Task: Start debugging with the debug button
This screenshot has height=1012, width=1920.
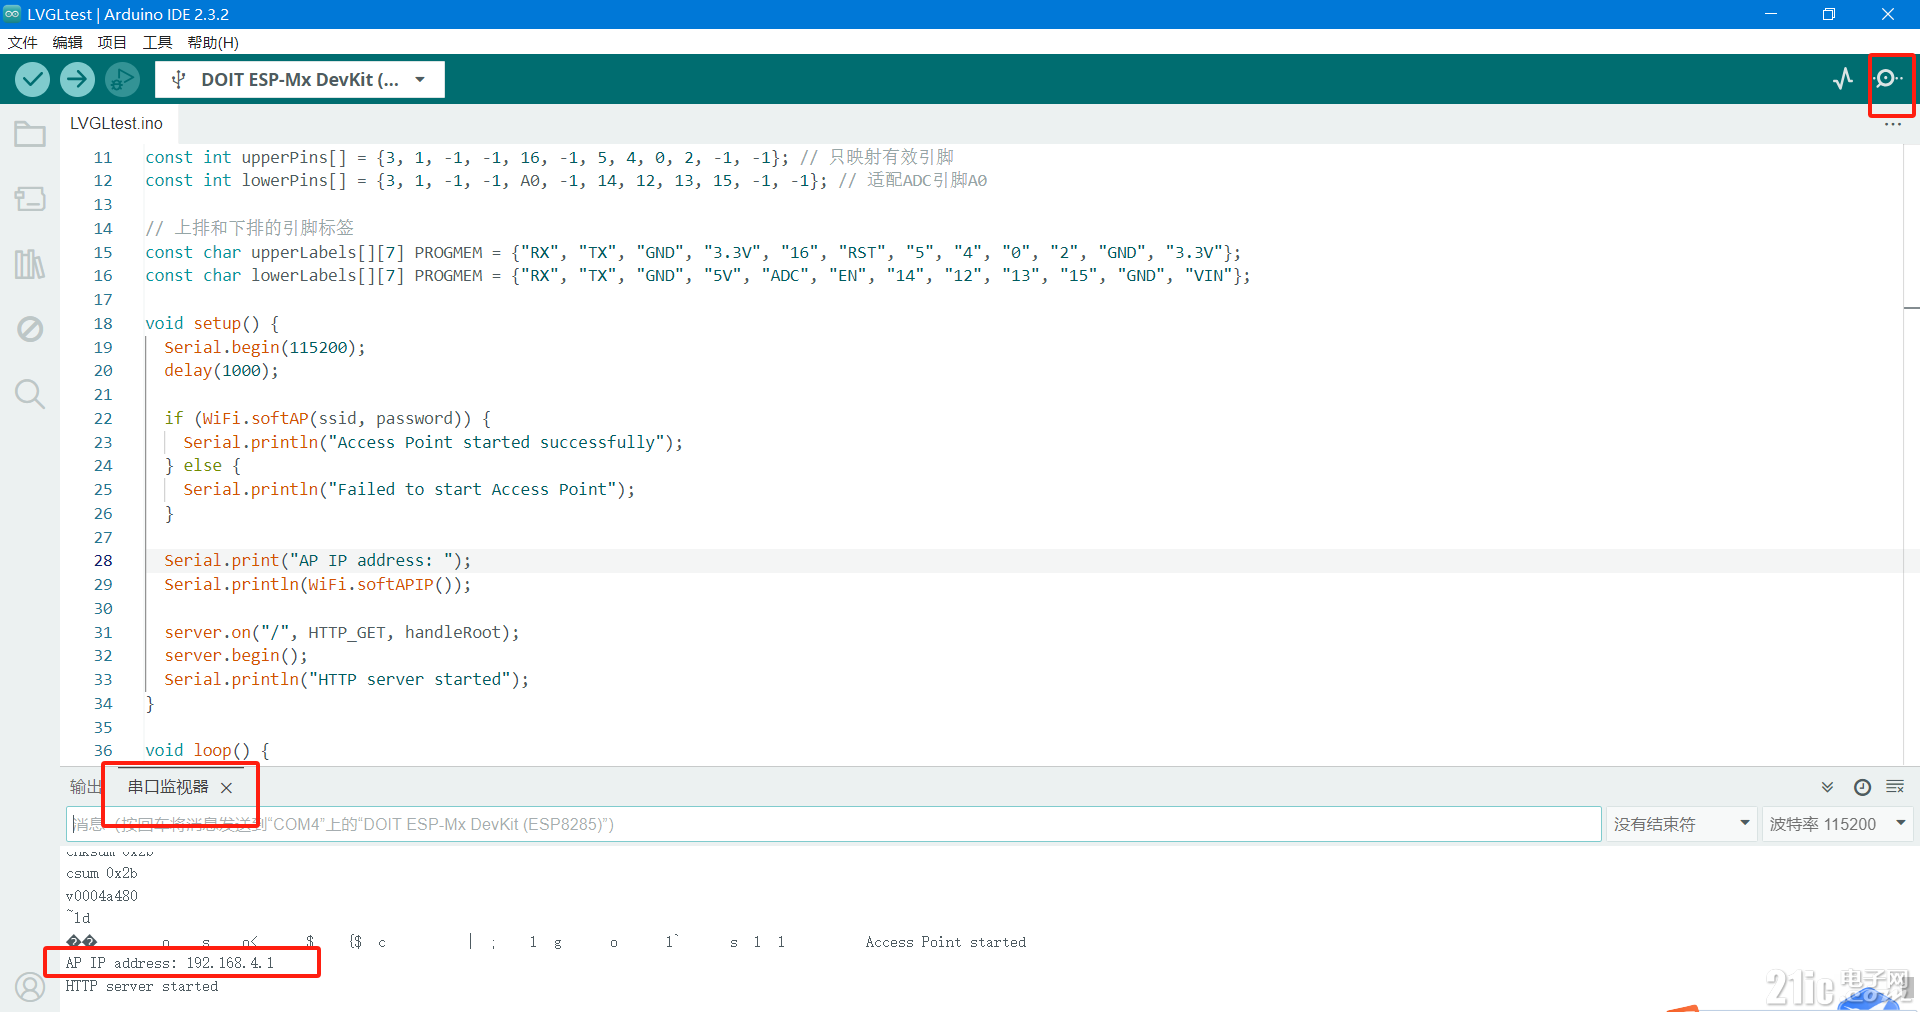Action: [122, 79]
